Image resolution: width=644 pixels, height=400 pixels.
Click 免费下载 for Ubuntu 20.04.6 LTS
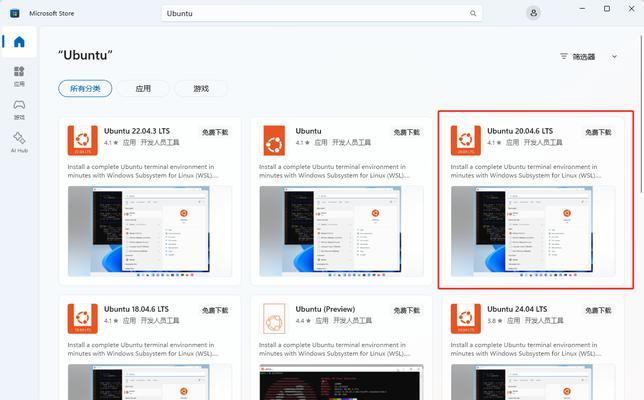click(x=598, y=132)
